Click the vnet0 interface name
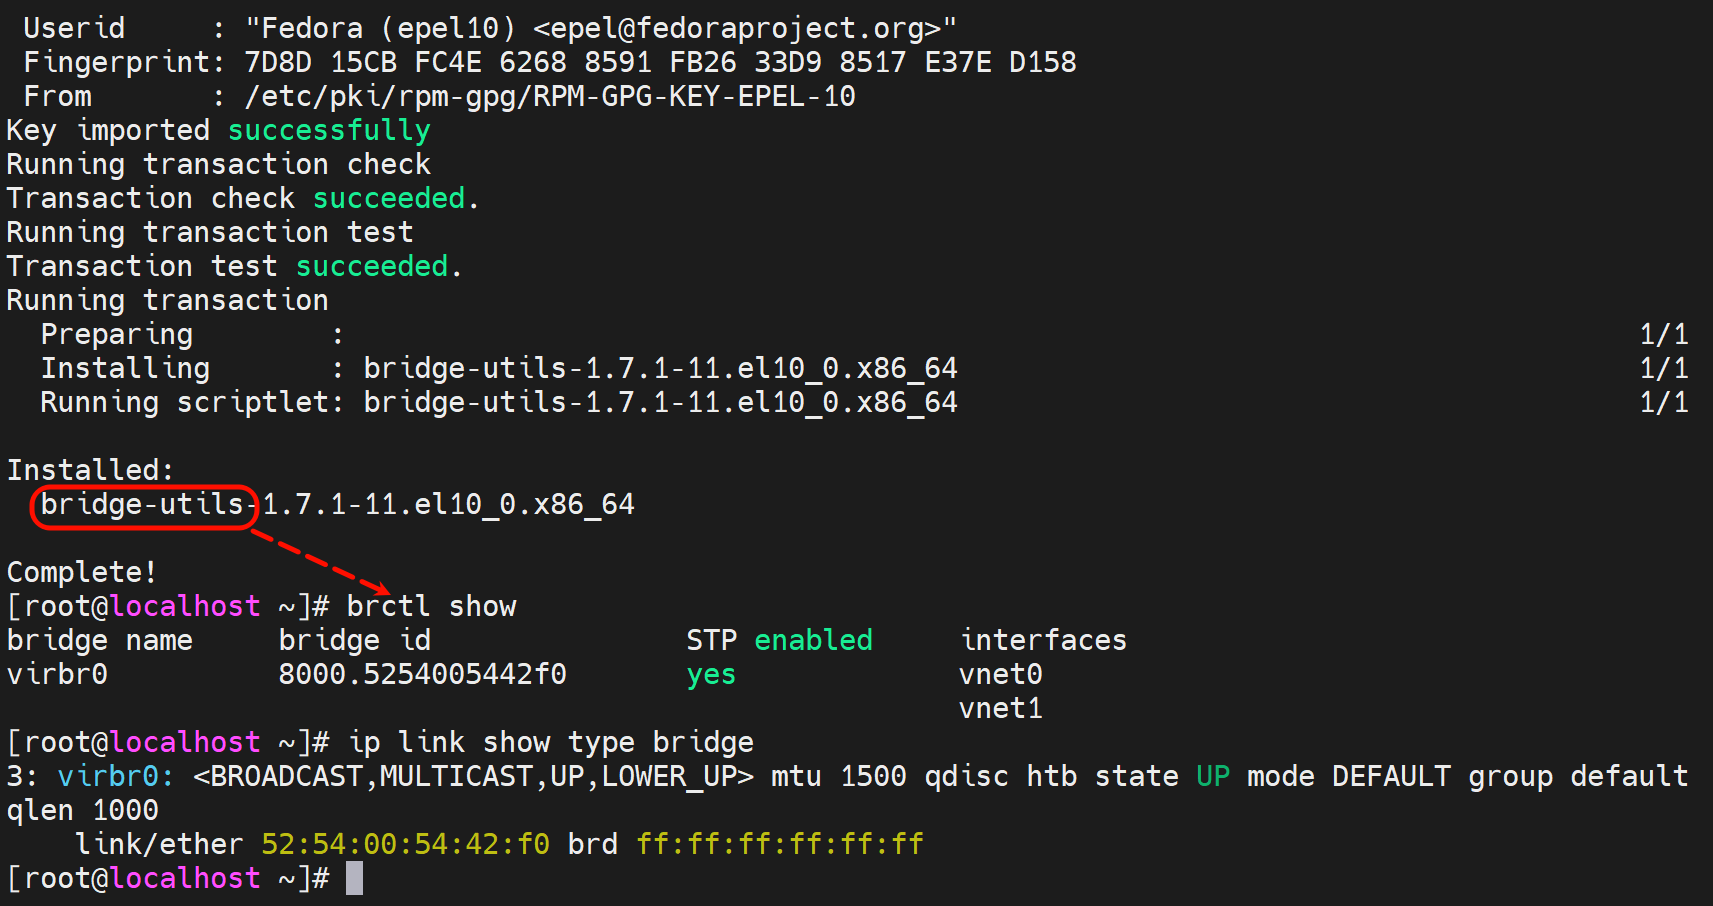Screen dimensions: 1713x906 [1000, 674]
